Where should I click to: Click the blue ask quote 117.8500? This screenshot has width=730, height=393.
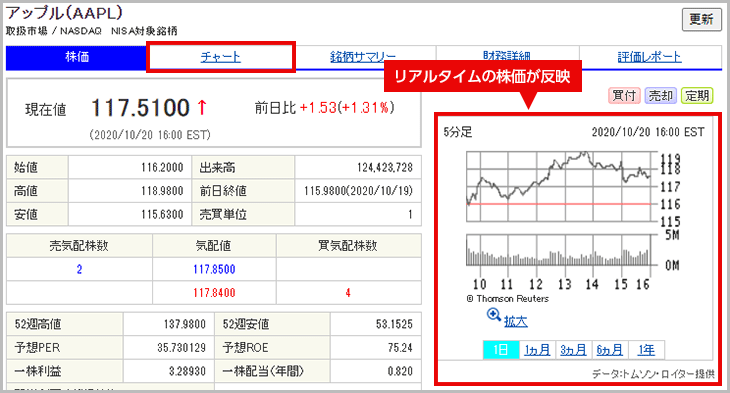[x=214, y=269]
